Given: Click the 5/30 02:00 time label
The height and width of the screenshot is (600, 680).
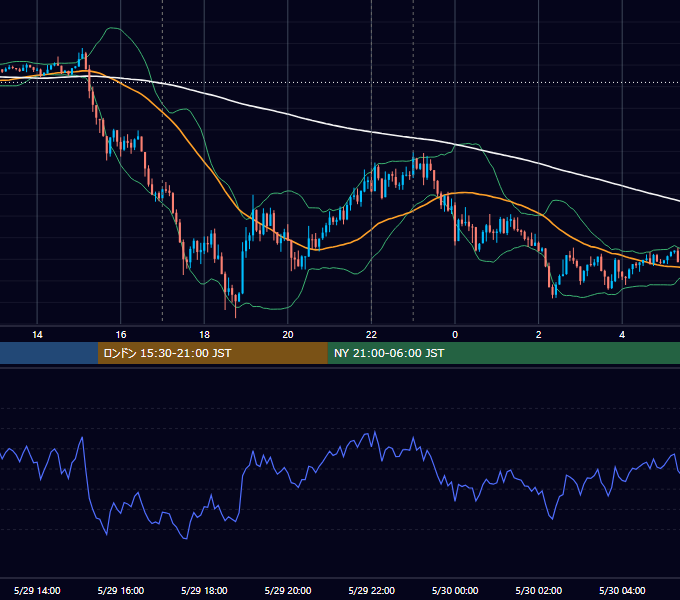Looking at the screenshot, I should (x=539, y=590).
